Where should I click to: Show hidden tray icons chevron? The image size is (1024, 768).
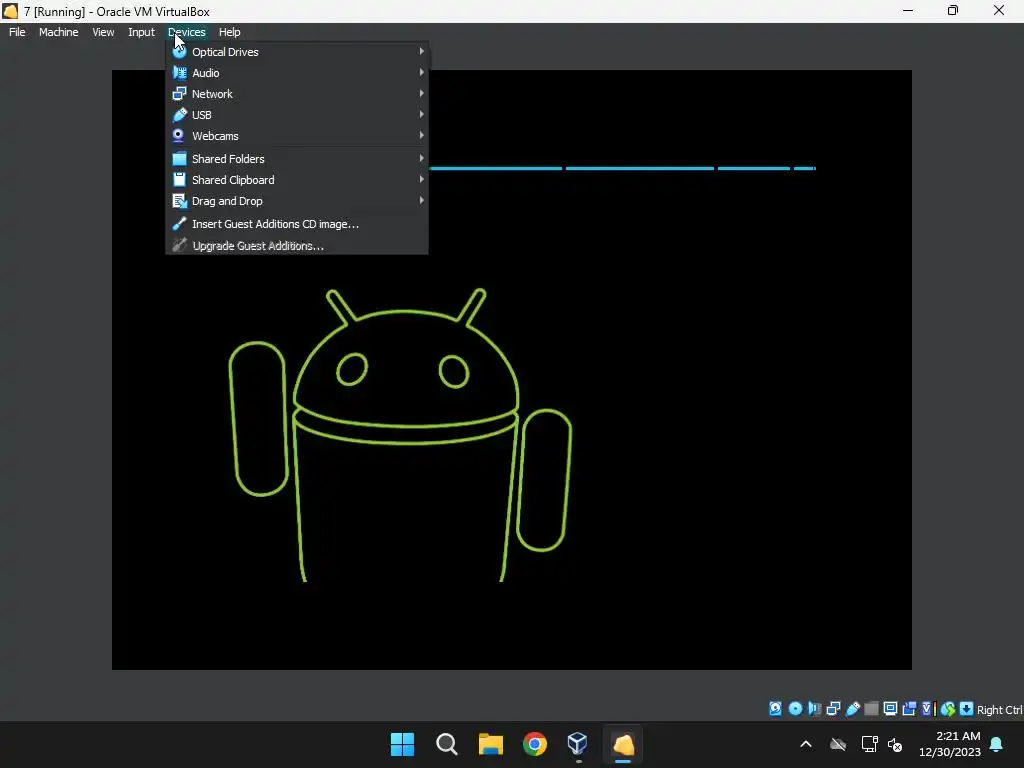(x=806, y=744)
